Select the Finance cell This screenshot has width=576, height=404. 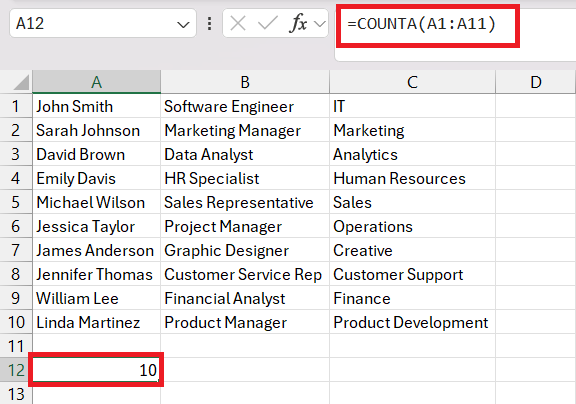413,298
